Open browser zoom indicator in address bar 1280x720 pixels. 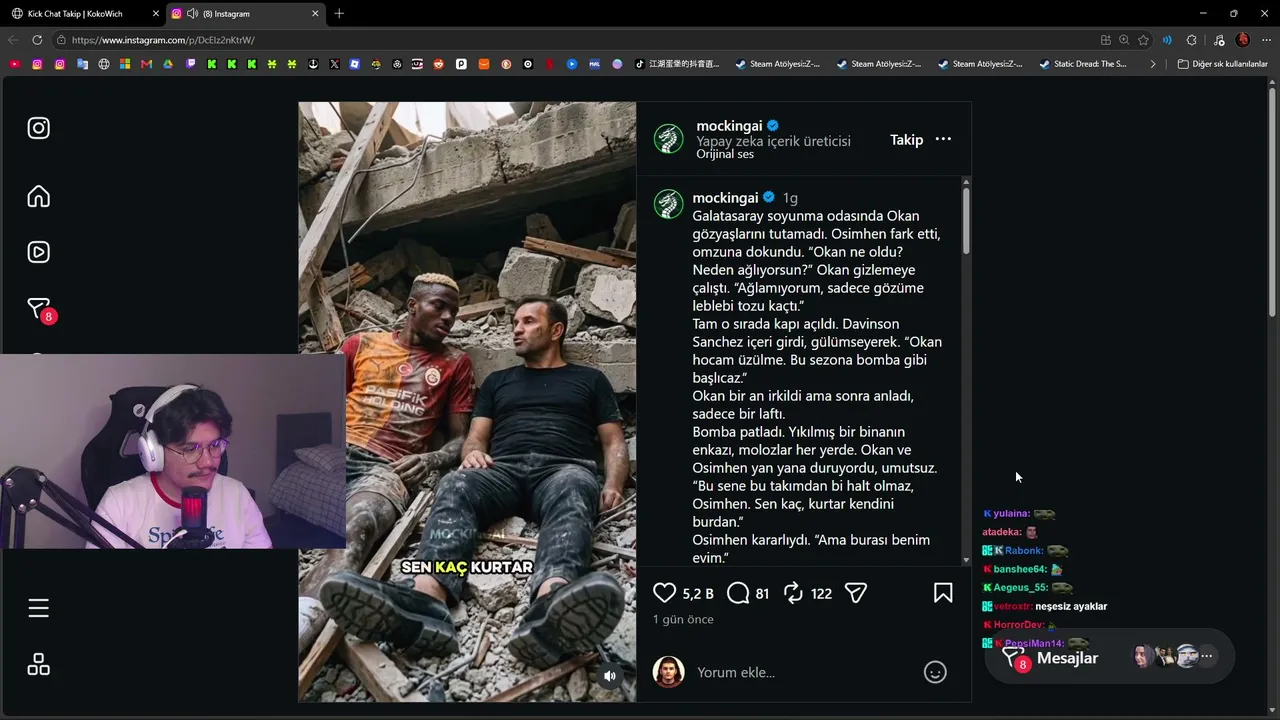[x=1124, y=40]
